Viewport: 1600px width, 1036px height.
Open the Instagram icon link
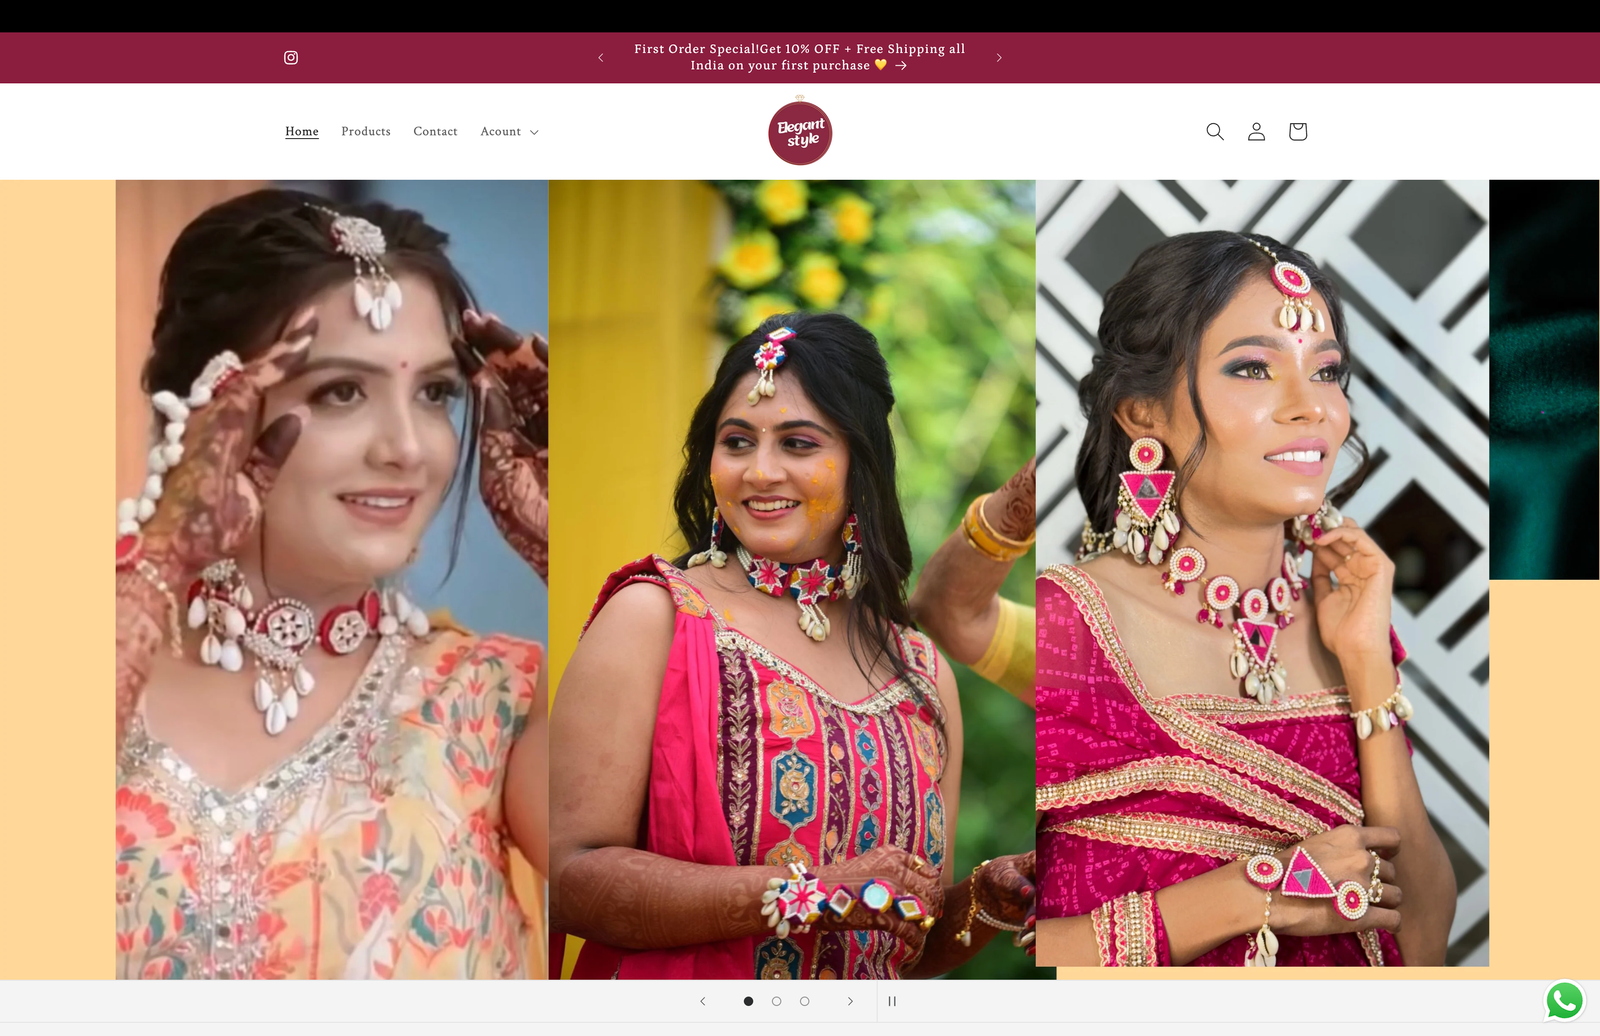pyautogui.click(x=291, y=58)
